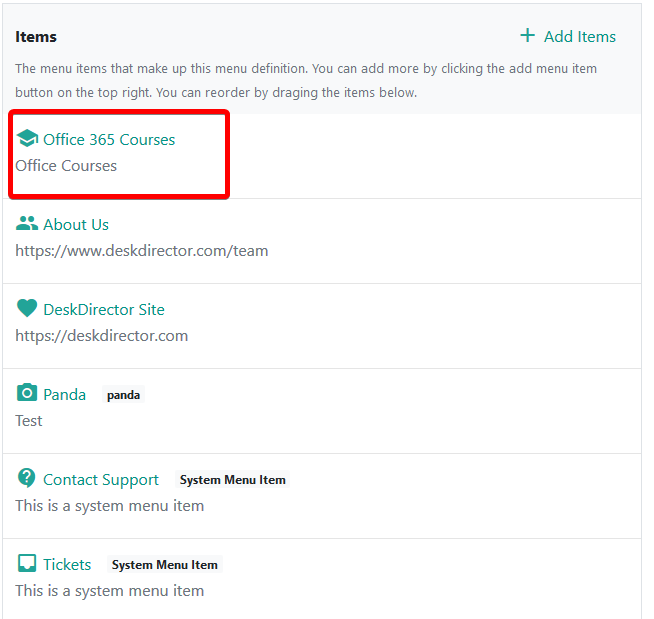654x619 pixels.
Task: Open the DeskDirector Site menu item
Action: tap(104, 310)
